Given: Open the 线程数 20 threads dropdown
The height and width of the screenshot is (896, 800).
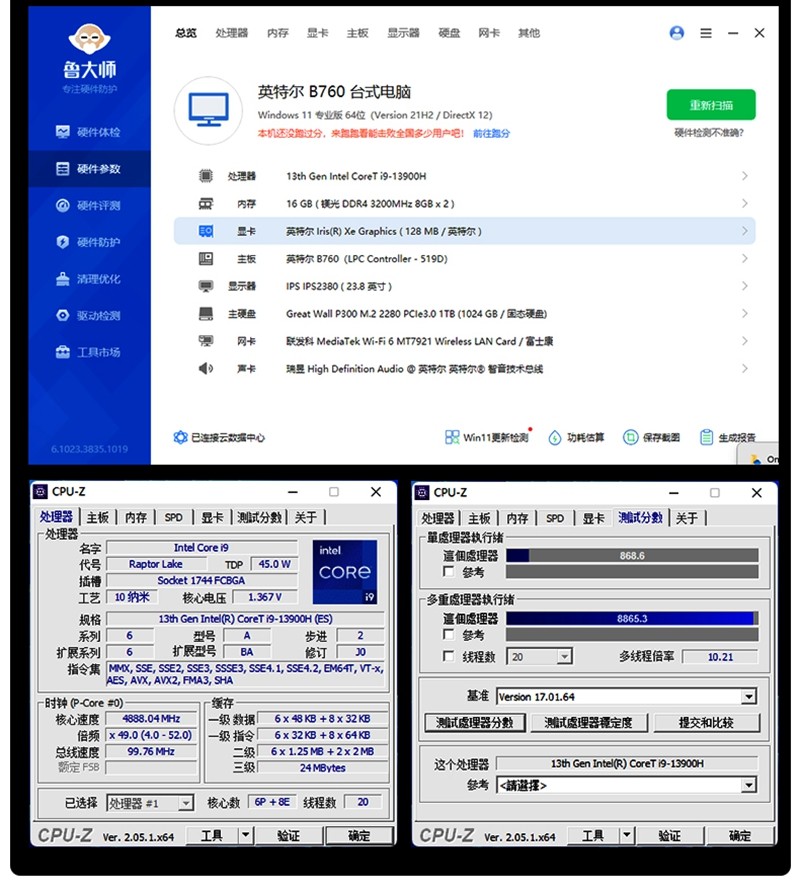Looking at the screenshot, I should click(x=539, y=657).
